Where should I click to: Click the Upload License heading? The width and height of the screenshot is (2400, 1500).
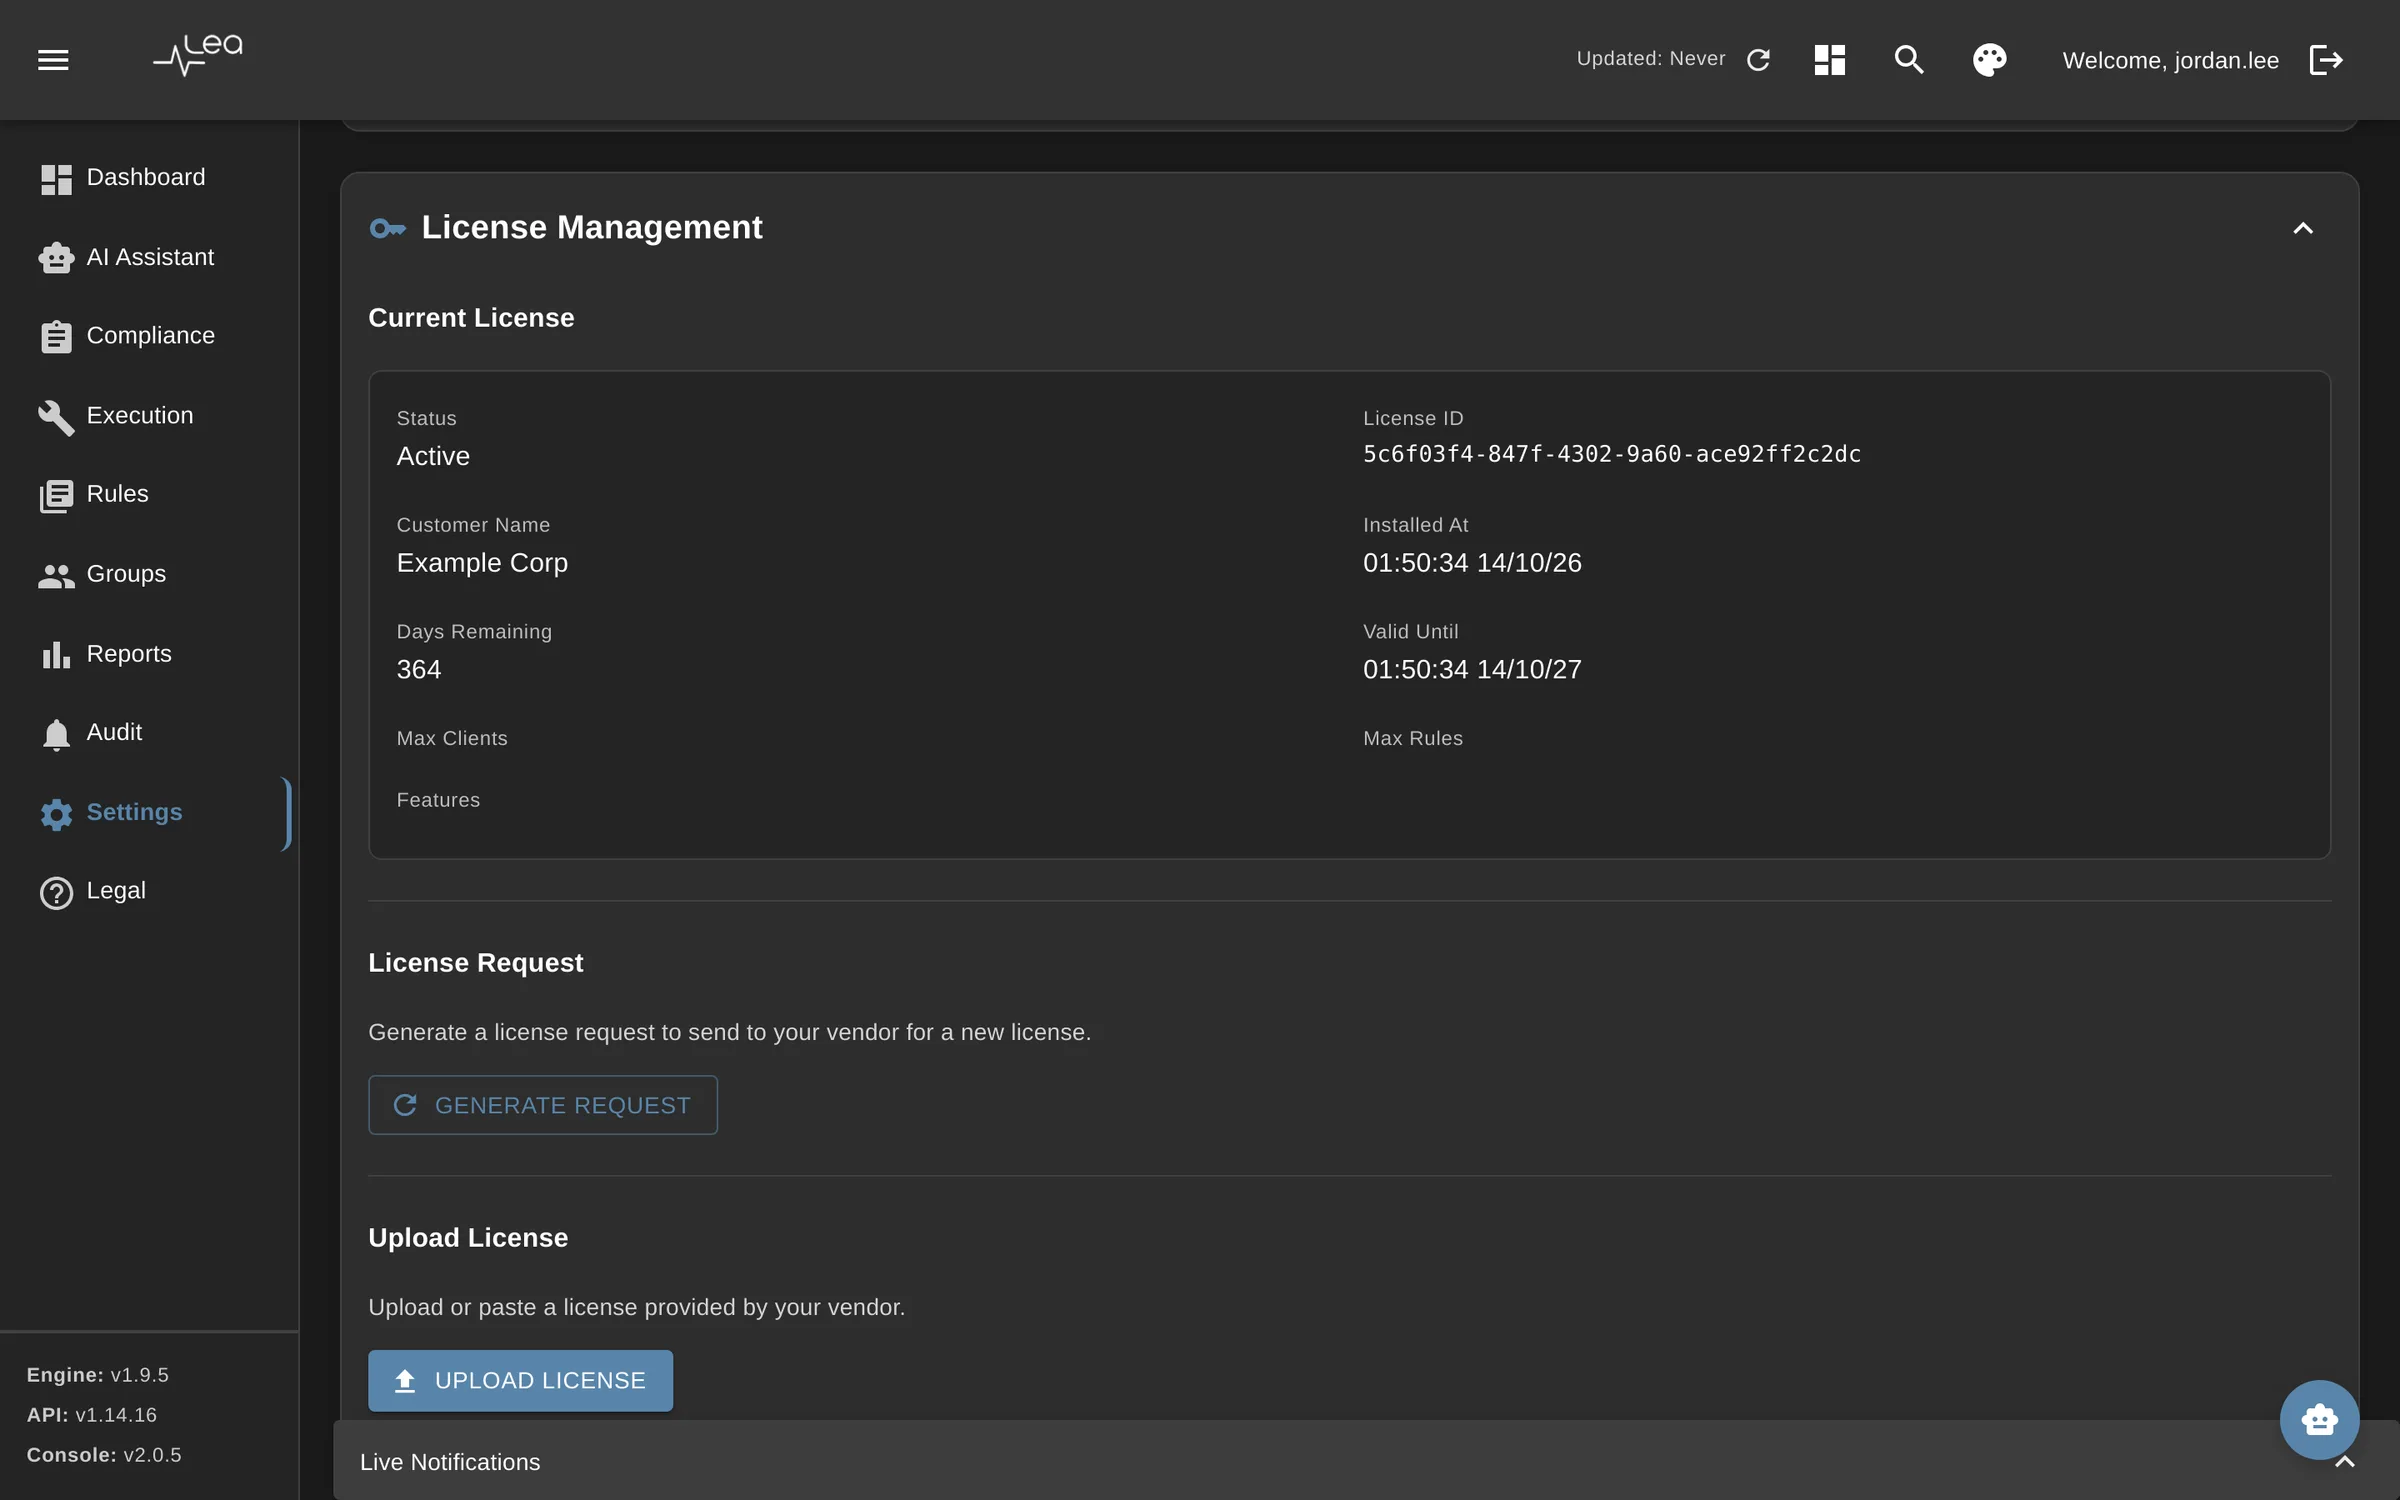pyautogui.click(x=468, y=1238)
